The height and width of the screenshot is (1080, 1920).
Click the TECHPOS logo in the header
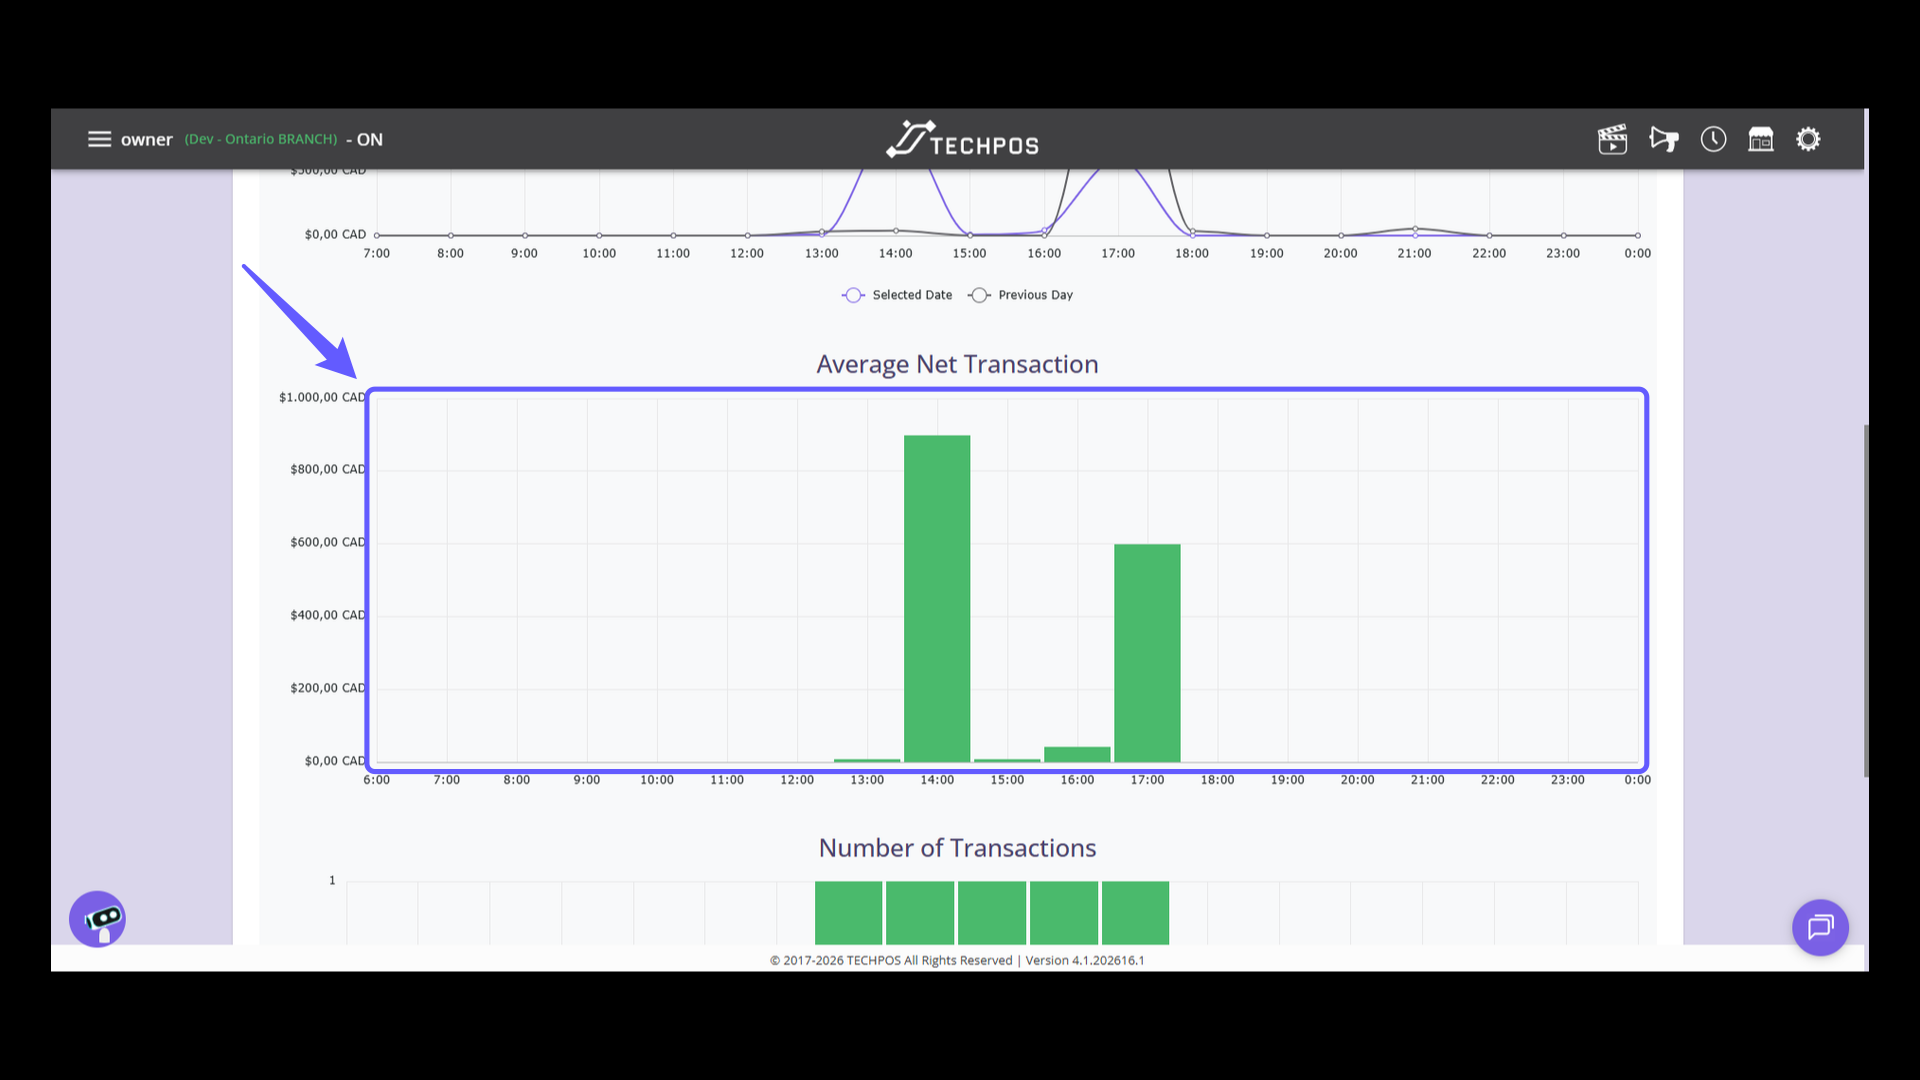tap(961, 139)
